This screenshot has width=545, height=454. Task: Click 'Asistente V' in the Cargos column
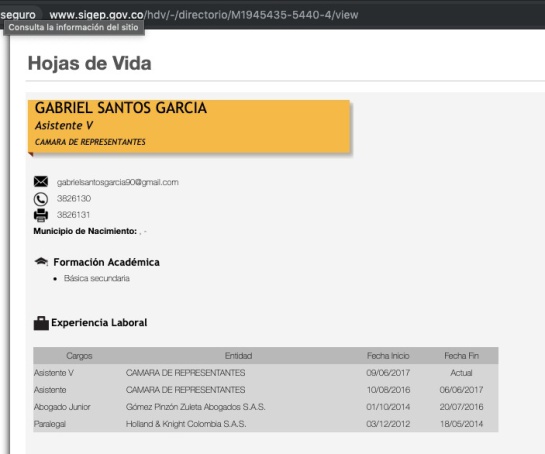(x=54, y=373)
